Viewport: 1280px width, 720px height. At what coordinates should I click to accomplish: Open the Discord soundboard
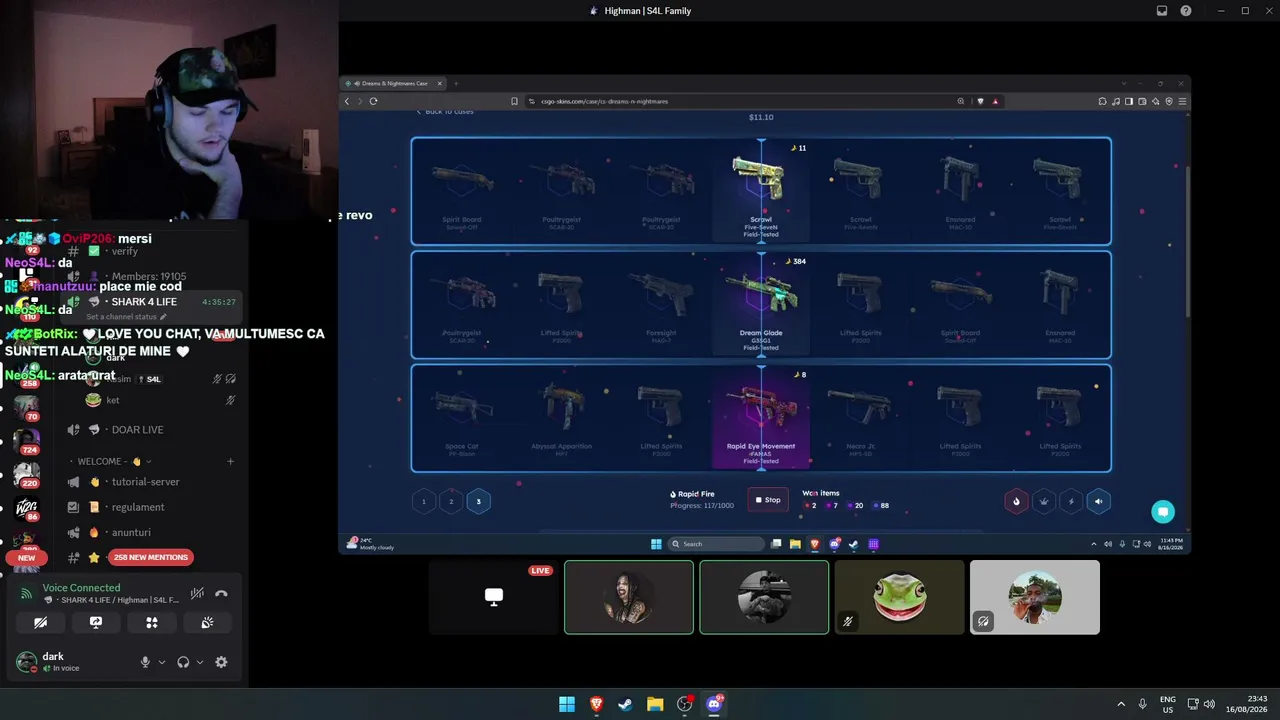coord(207,622)
